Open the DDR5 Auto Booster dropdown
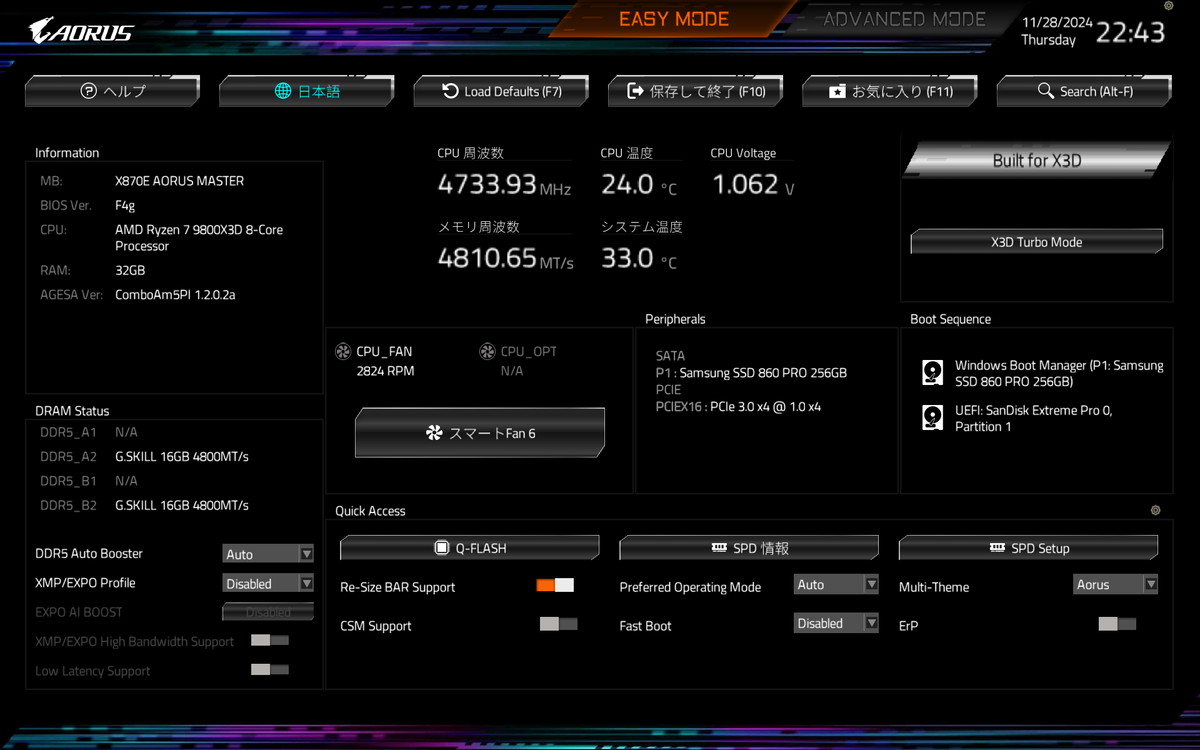The height and width of the screenshot is (750, 1200). point(268,554)
